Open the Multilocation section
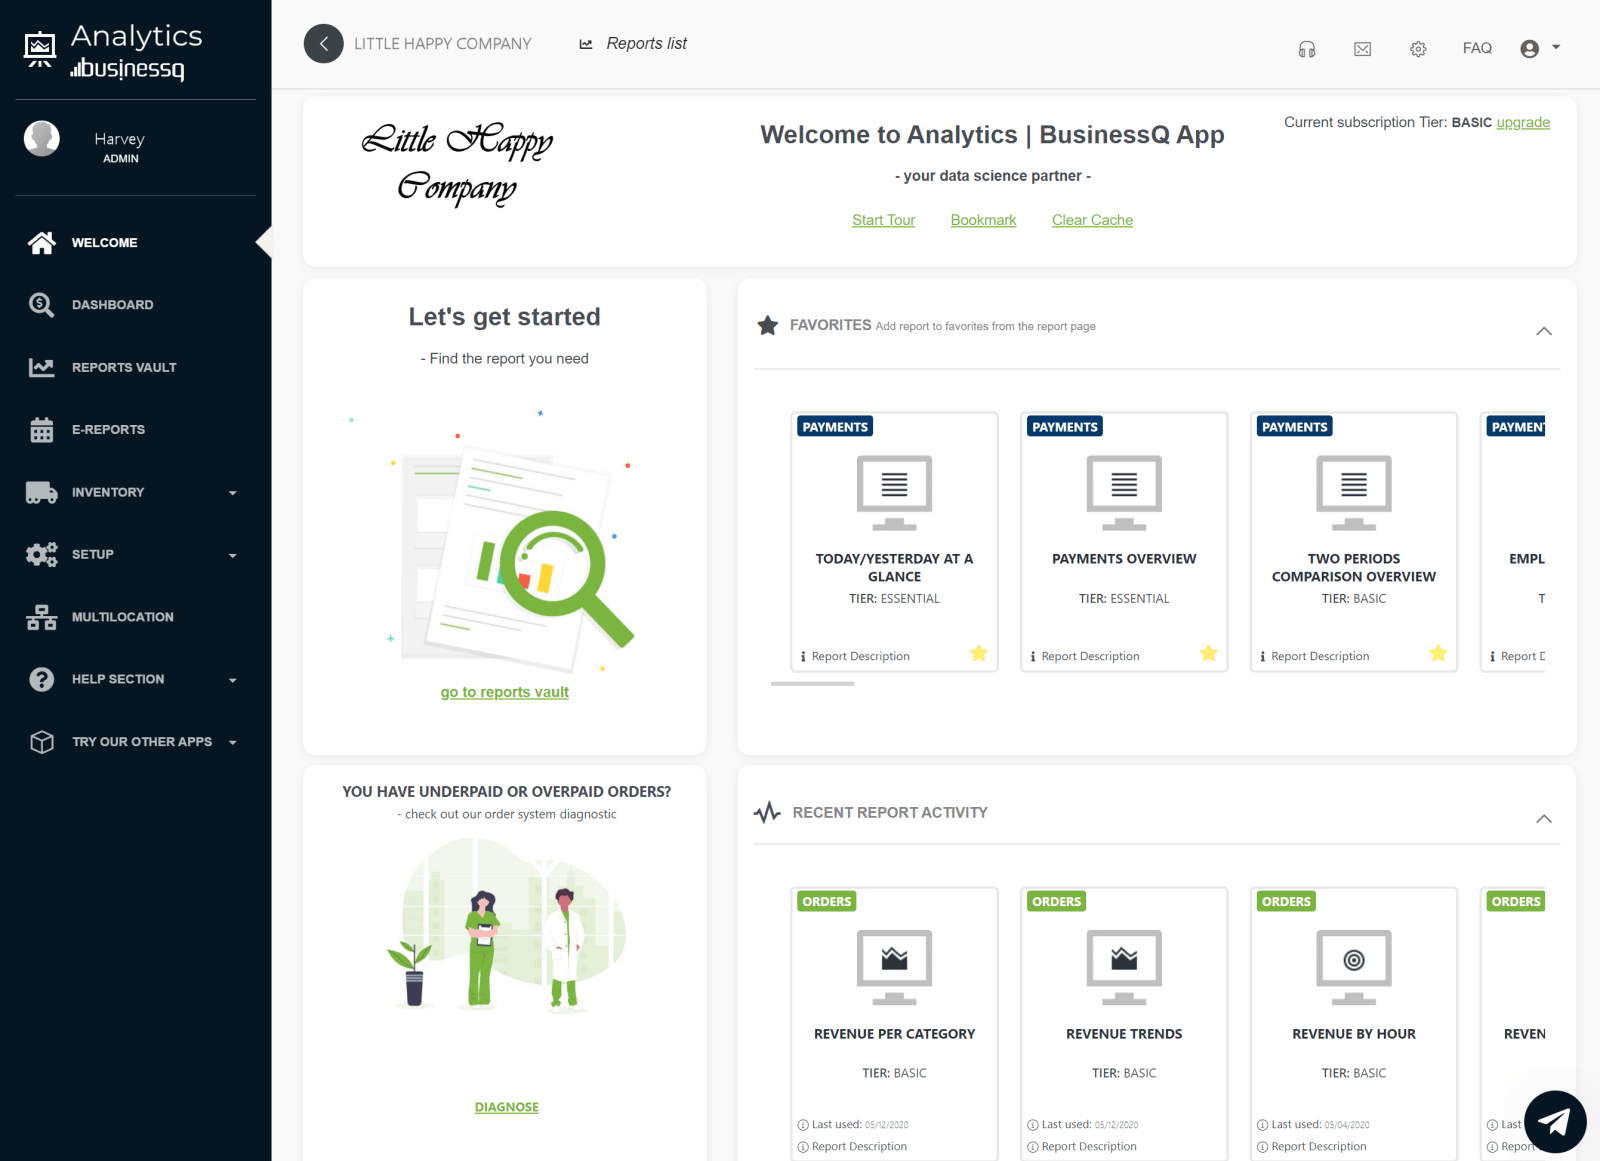Screen dimensions: 1600x1161 click(x=122, y=617)
